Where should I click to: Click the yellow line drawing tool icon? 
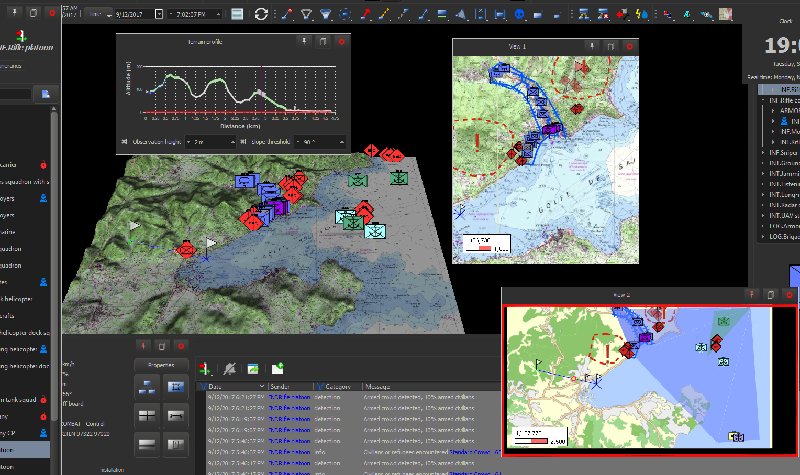(384, 14)
